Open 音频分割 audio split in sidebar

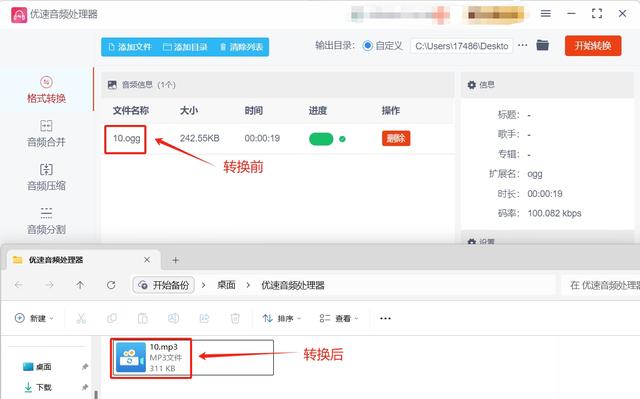(46, 221)
